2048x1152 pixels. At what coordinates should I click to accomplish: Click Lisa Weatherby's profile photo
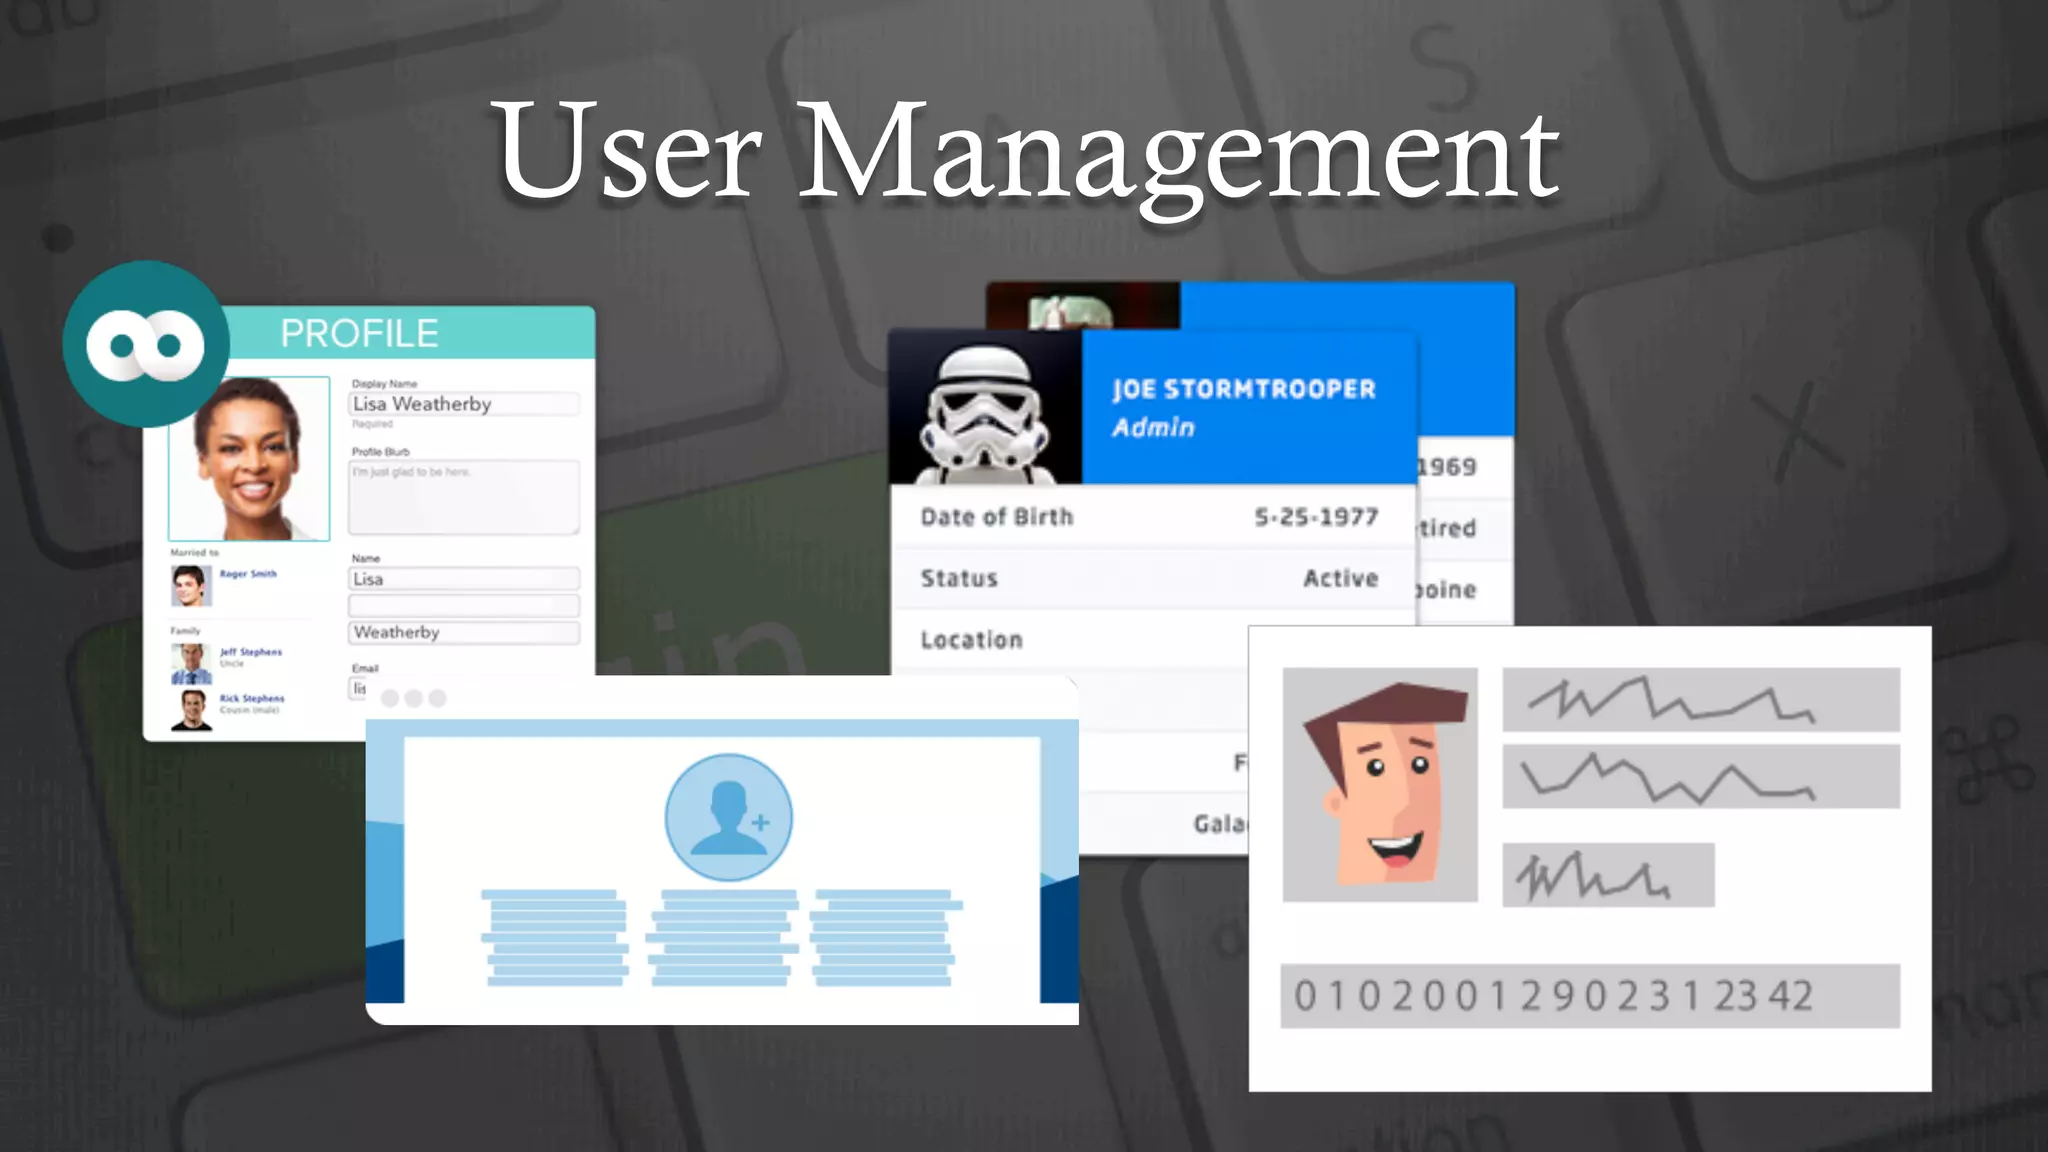[249, 459]
